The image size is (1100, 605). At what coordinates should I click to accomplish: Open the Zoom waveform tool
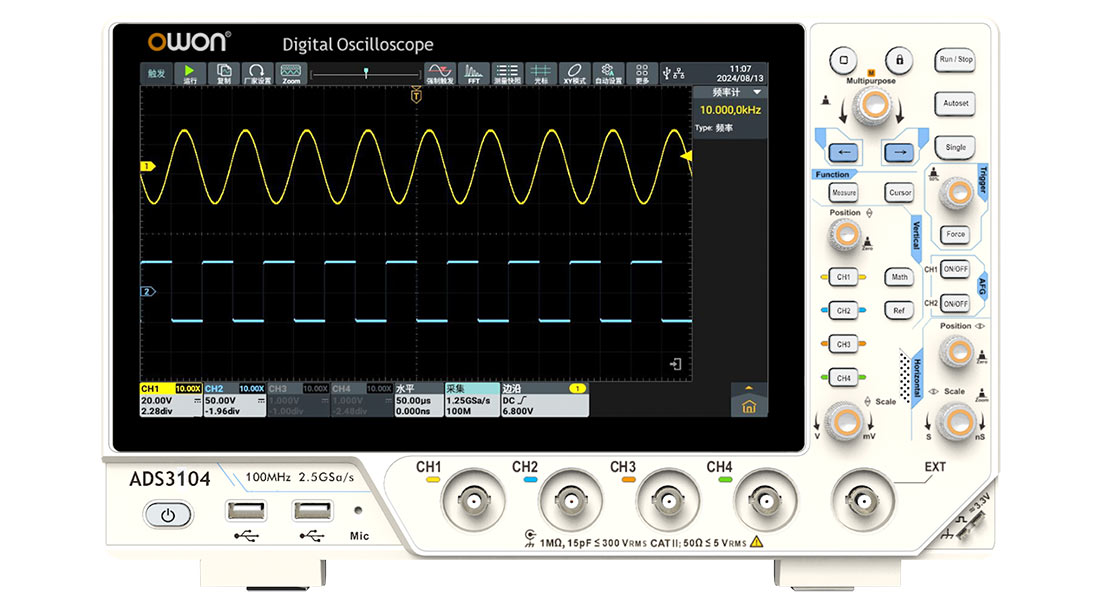tap(291, 73)
